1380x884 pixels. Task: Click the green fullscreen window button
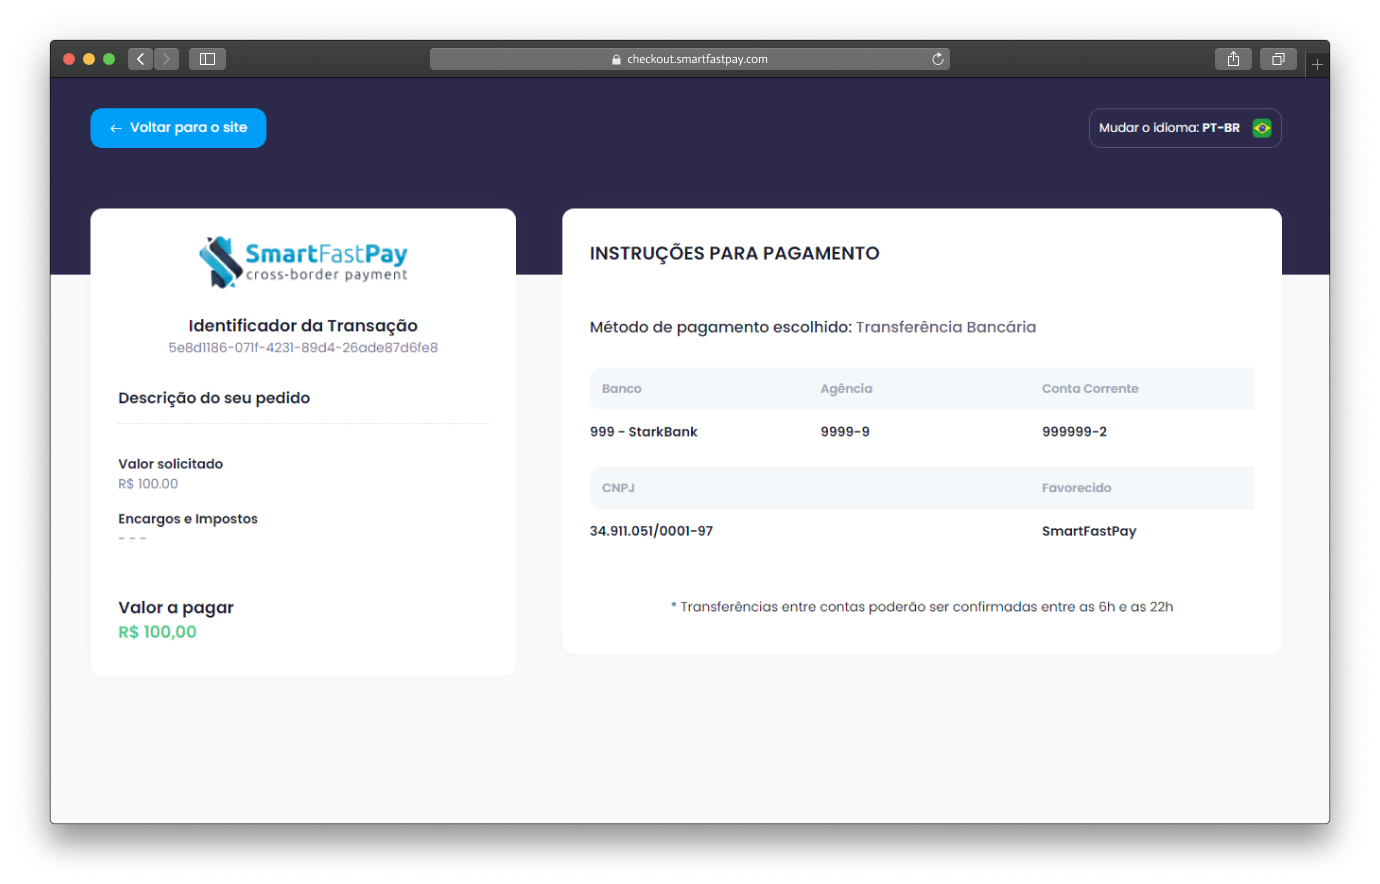click(109, 59)
